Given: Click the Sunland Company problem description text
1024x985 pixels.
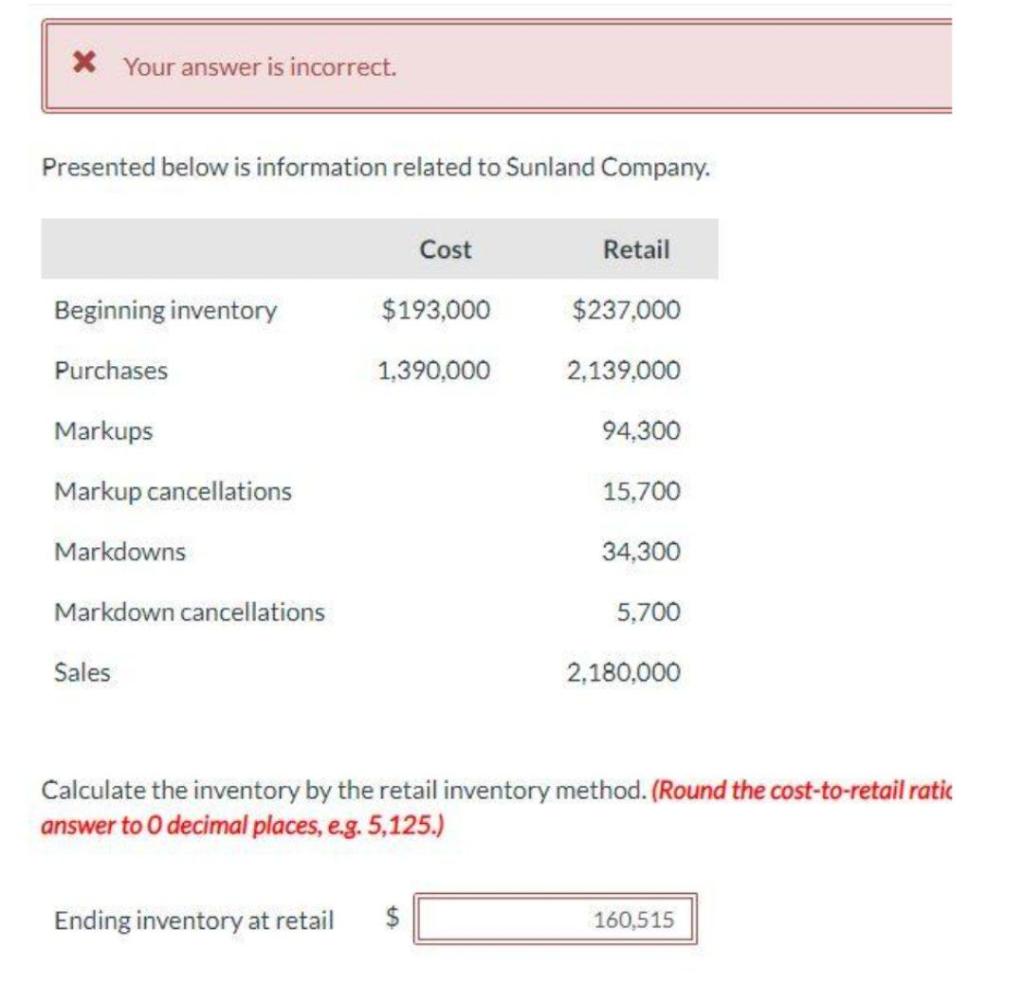Looking at the screenshot, I should pos(375,167).
